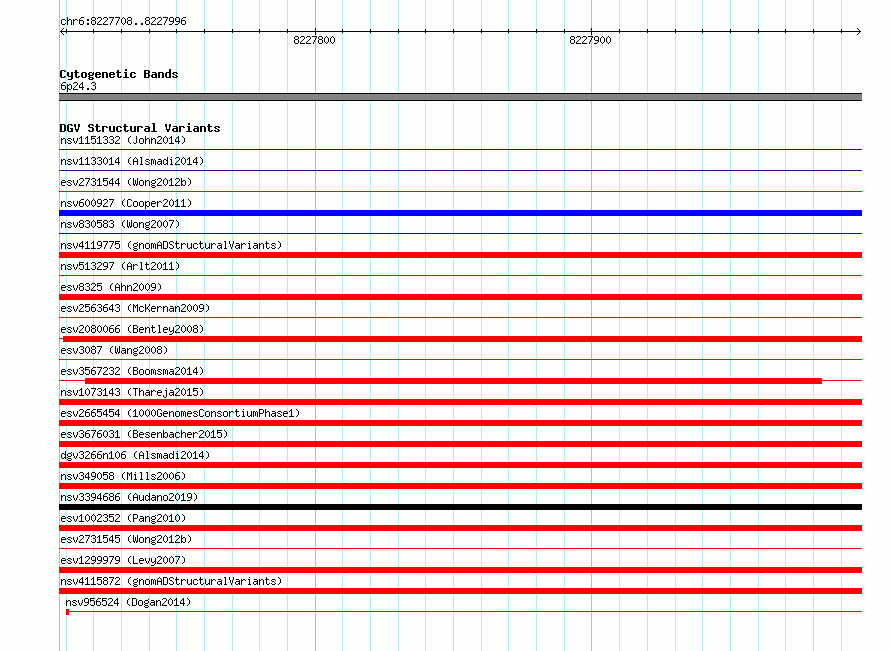This screenshot has height=651, width=890.
Task: Open variant esv2731545 (Wong2012b)
Action: tap(126, 539)
